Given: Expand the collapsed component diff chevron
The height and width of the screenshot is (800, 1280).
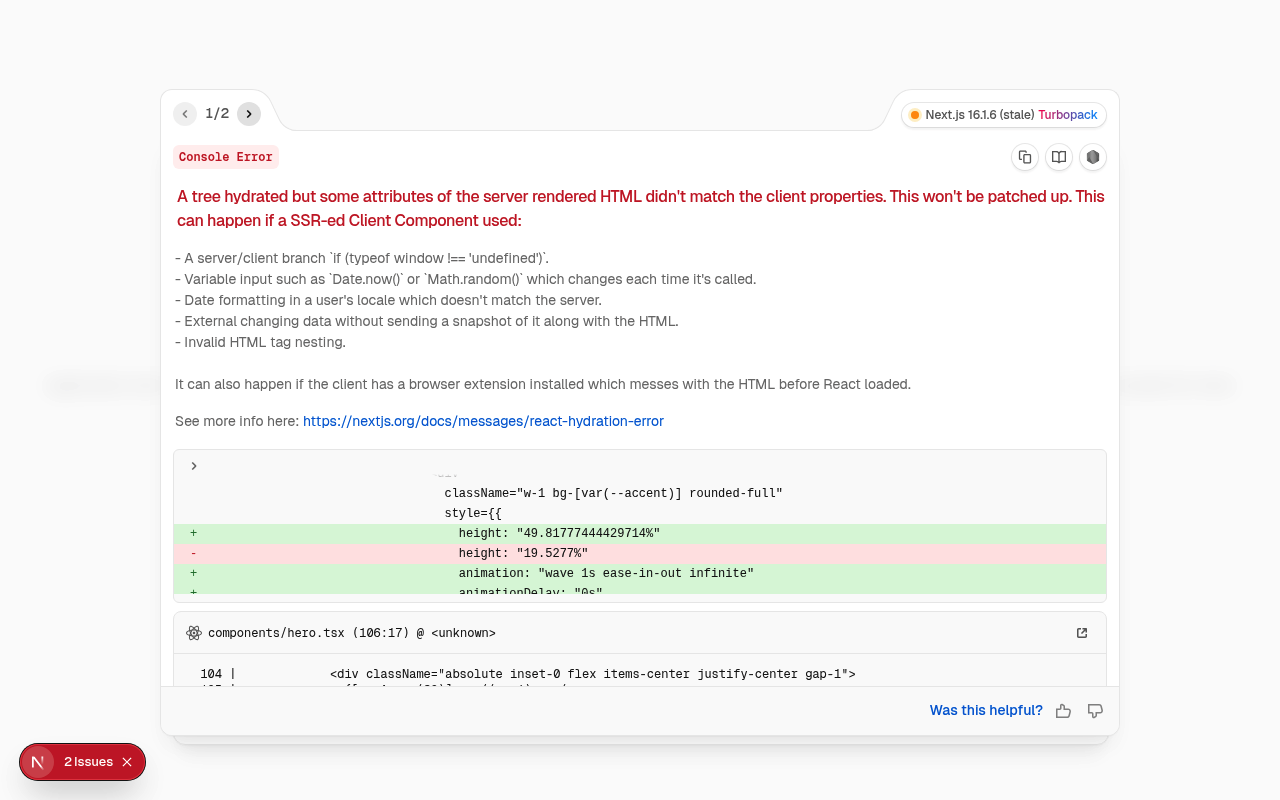Looking at the screenshot, I should pos(194,466).
